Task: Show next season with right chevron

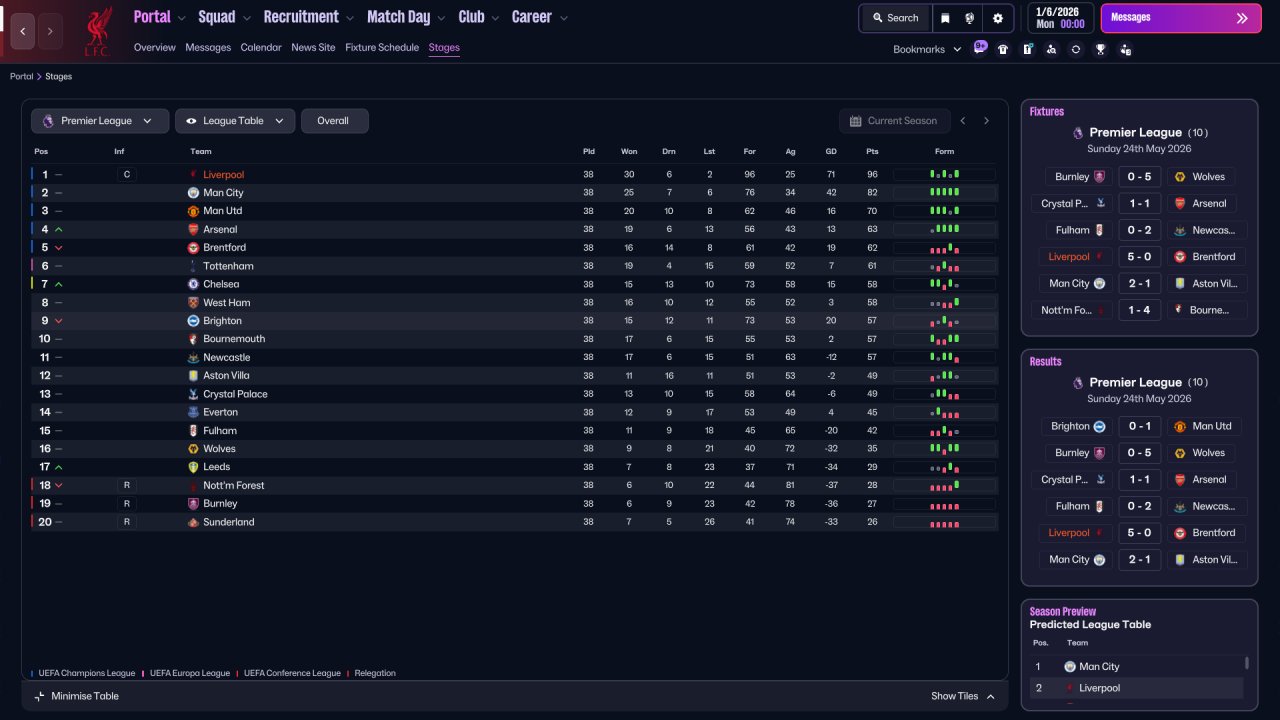Action: (x=986, y=121)
